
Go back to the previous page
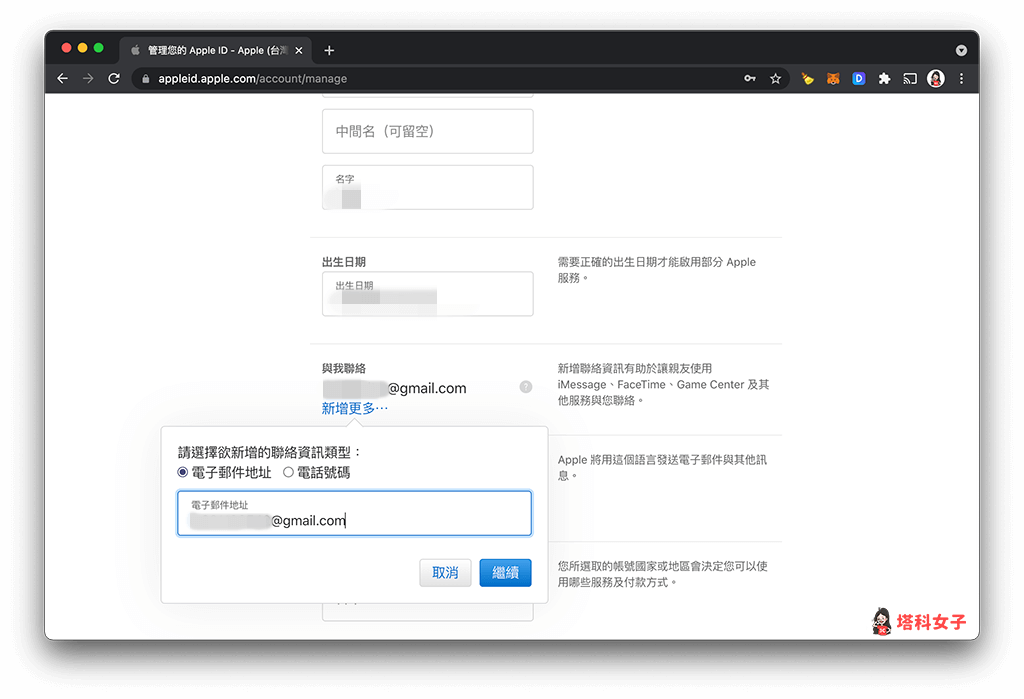(63, 78)
